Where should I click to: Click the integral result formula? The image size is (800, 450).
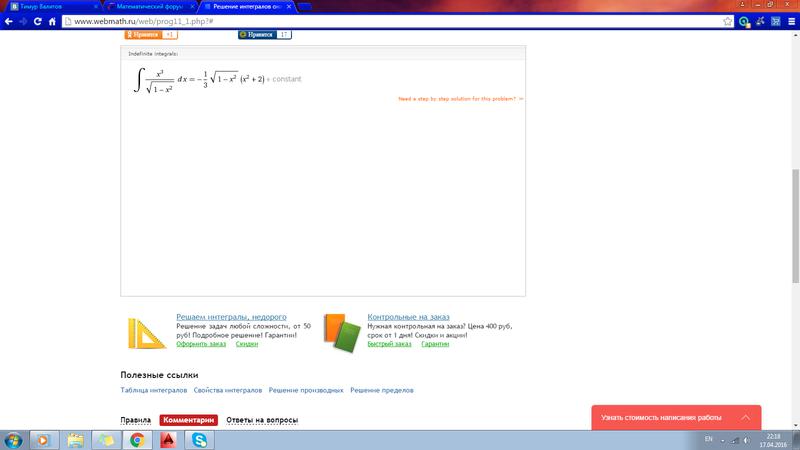click(218, 80)
